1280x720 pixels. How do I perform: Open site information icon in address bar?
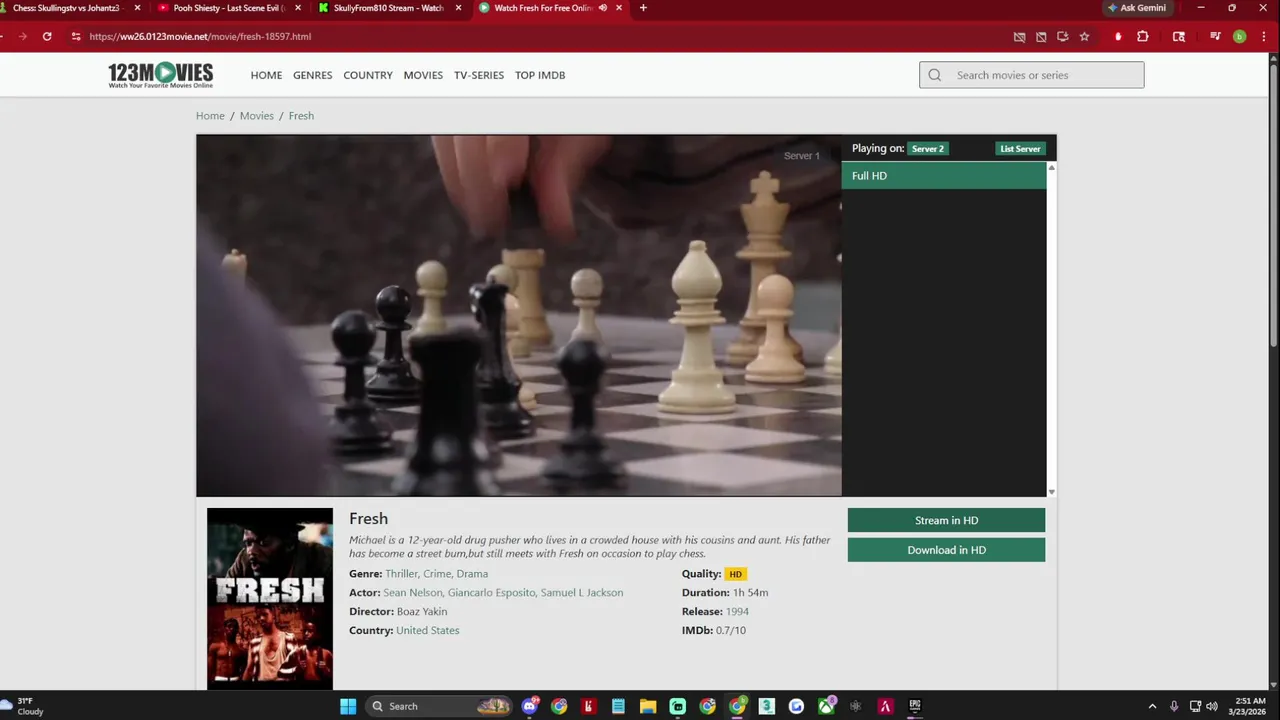coord(76,36)
